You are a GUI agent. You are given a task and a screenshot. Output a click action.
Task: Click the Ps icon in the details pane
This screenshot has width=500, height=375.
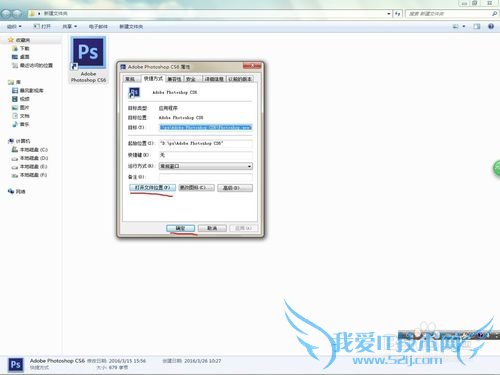[15, 365]
